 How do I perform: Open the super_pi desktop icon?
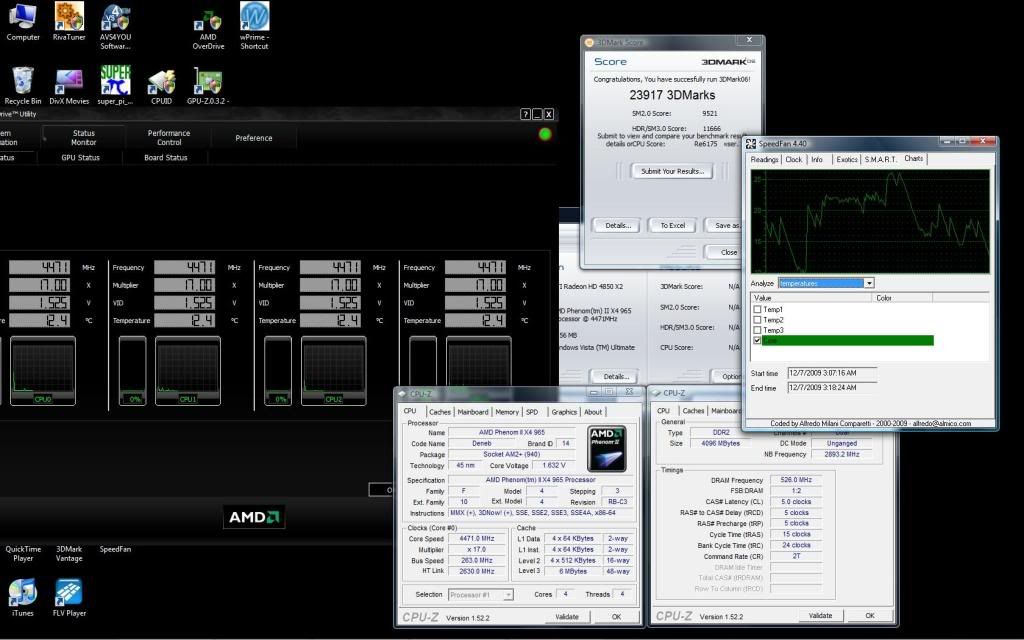point(115,82)
